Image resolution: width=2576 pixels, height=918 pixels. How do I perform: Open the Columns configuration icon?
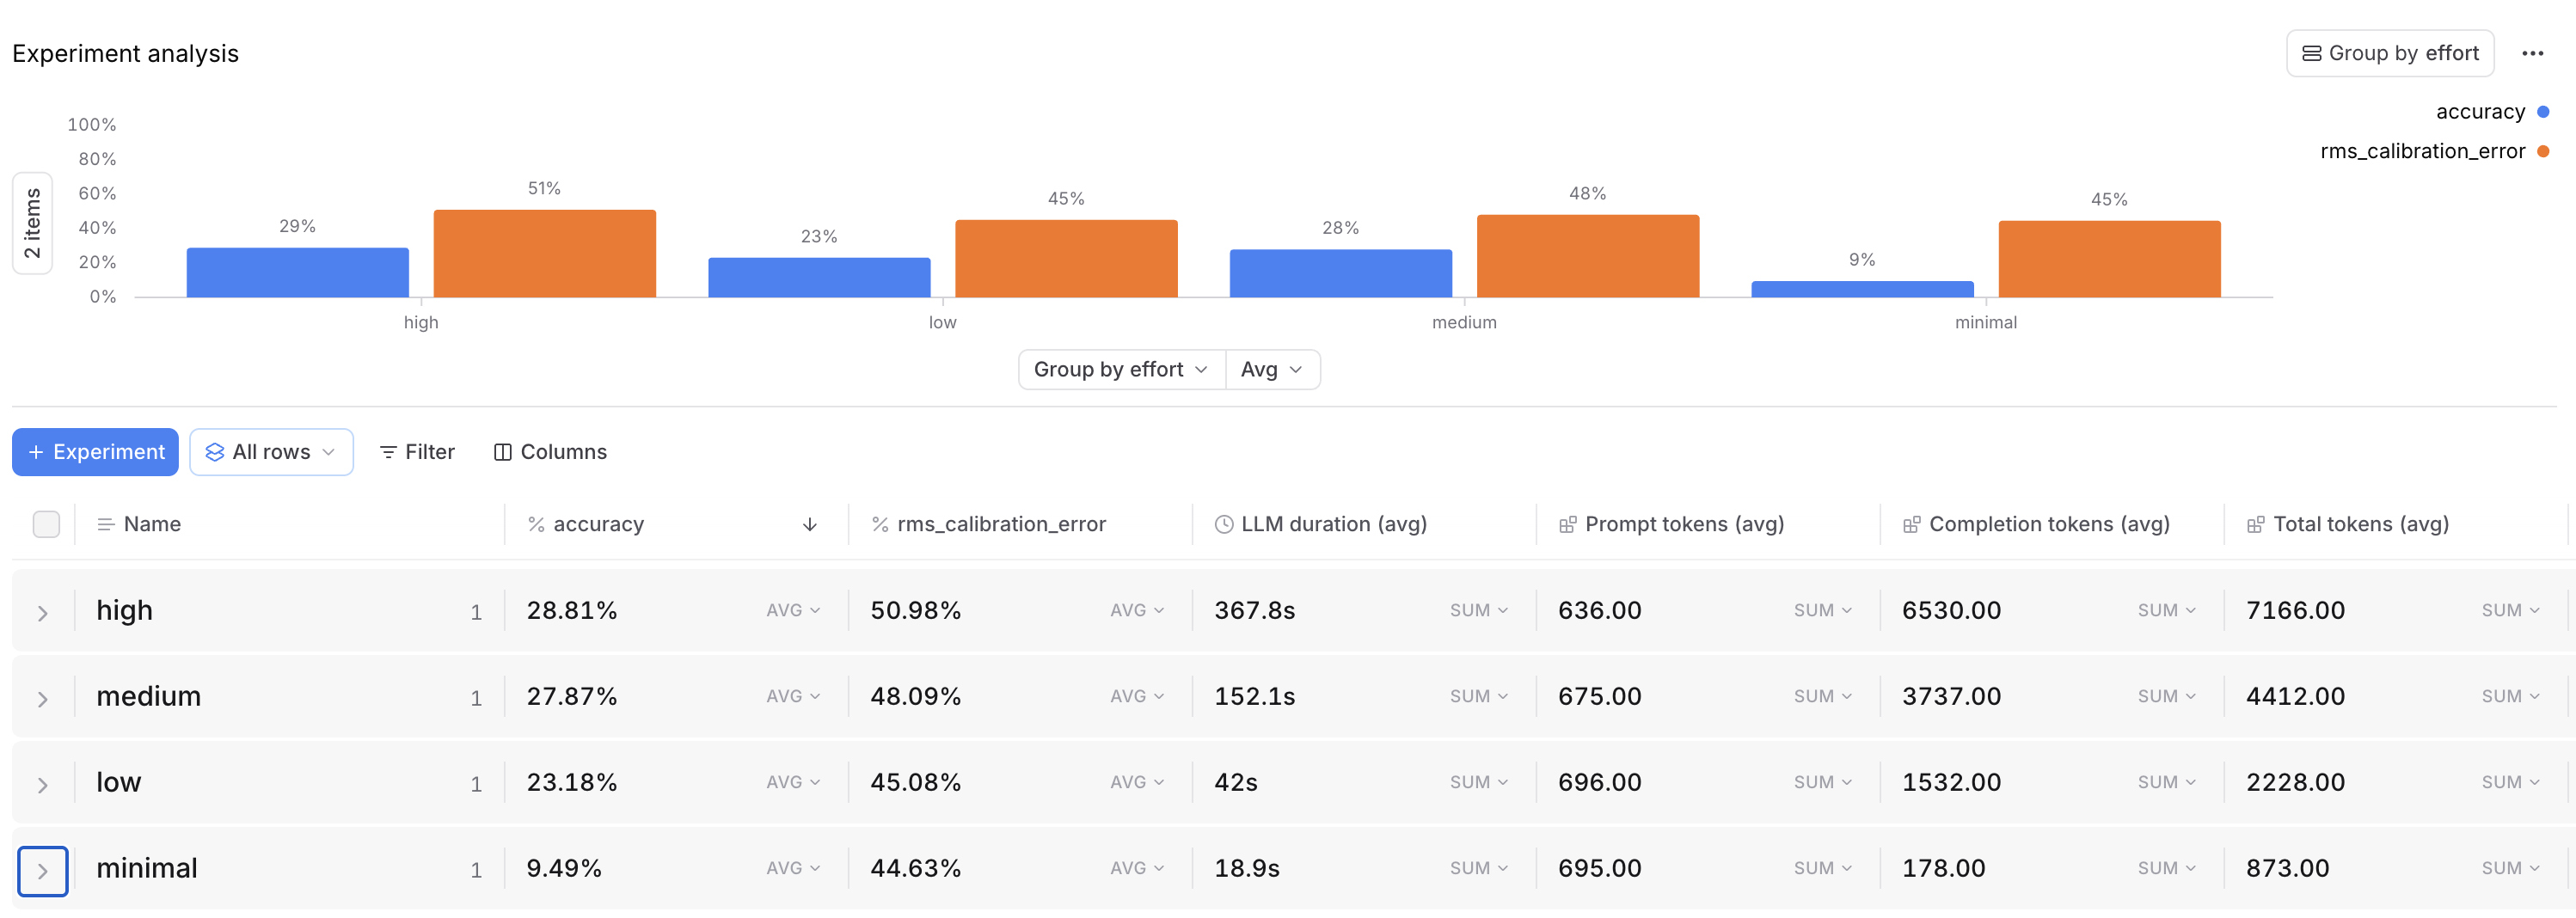click(x=503, y=451)
